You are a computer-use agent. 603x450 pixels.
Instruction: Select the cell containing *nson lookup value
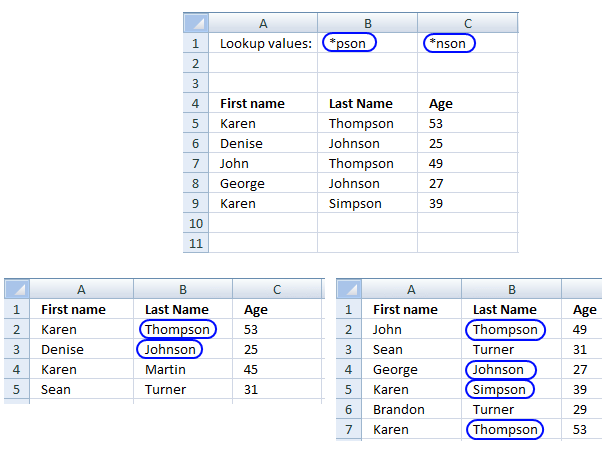pyautogui.click(x=468, y=43)
